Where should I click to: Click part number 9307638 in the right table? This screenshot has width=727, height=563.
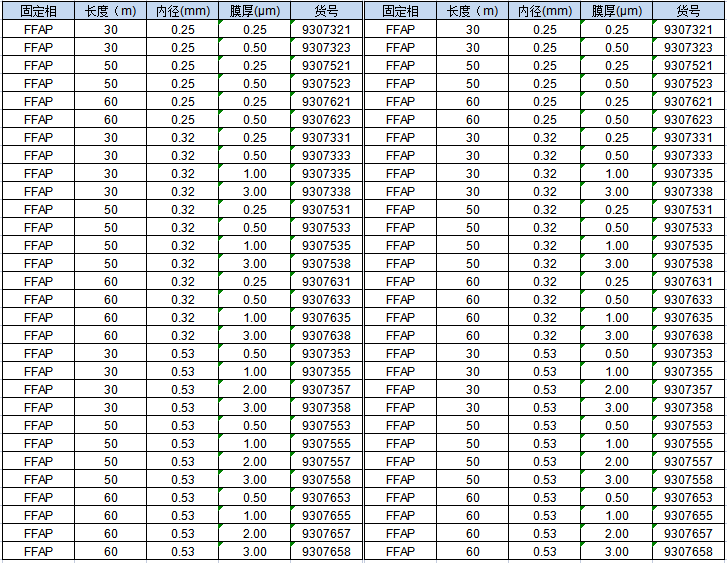click(689, 336)
